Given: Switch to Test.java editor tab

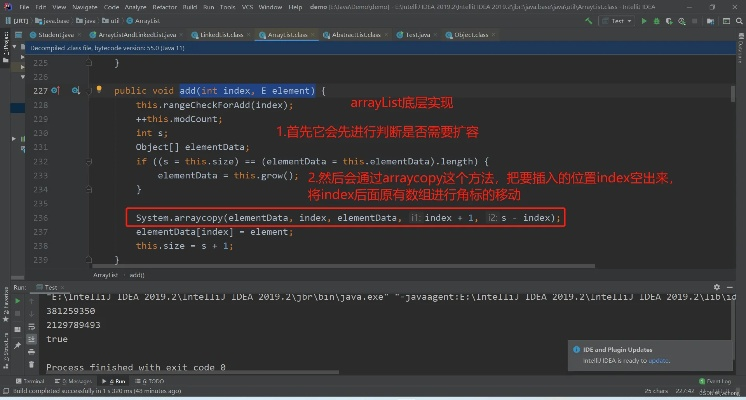Looking at the screenshot, I should (x=417, y=35).
